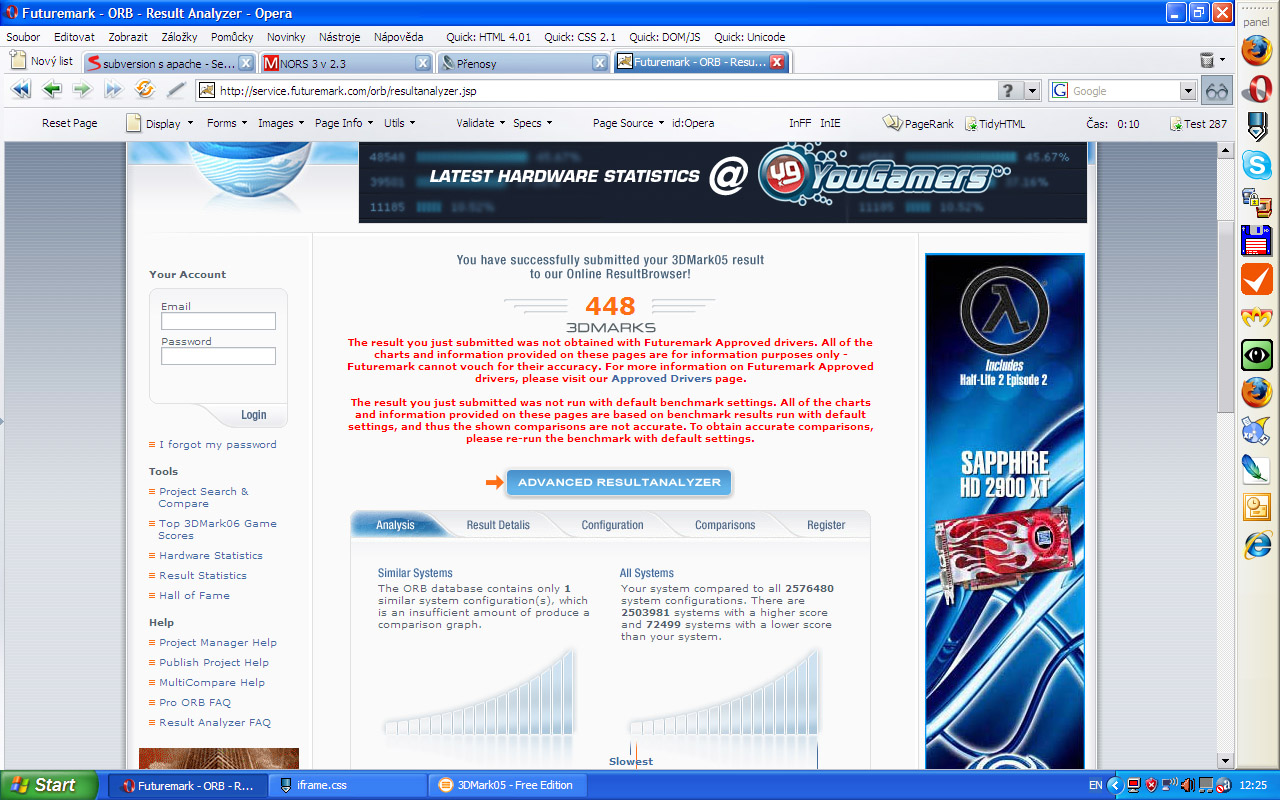Viewport: 1280px width, 800px height.
Task: Open the Result Details page tab
Action: pos(498,525)
